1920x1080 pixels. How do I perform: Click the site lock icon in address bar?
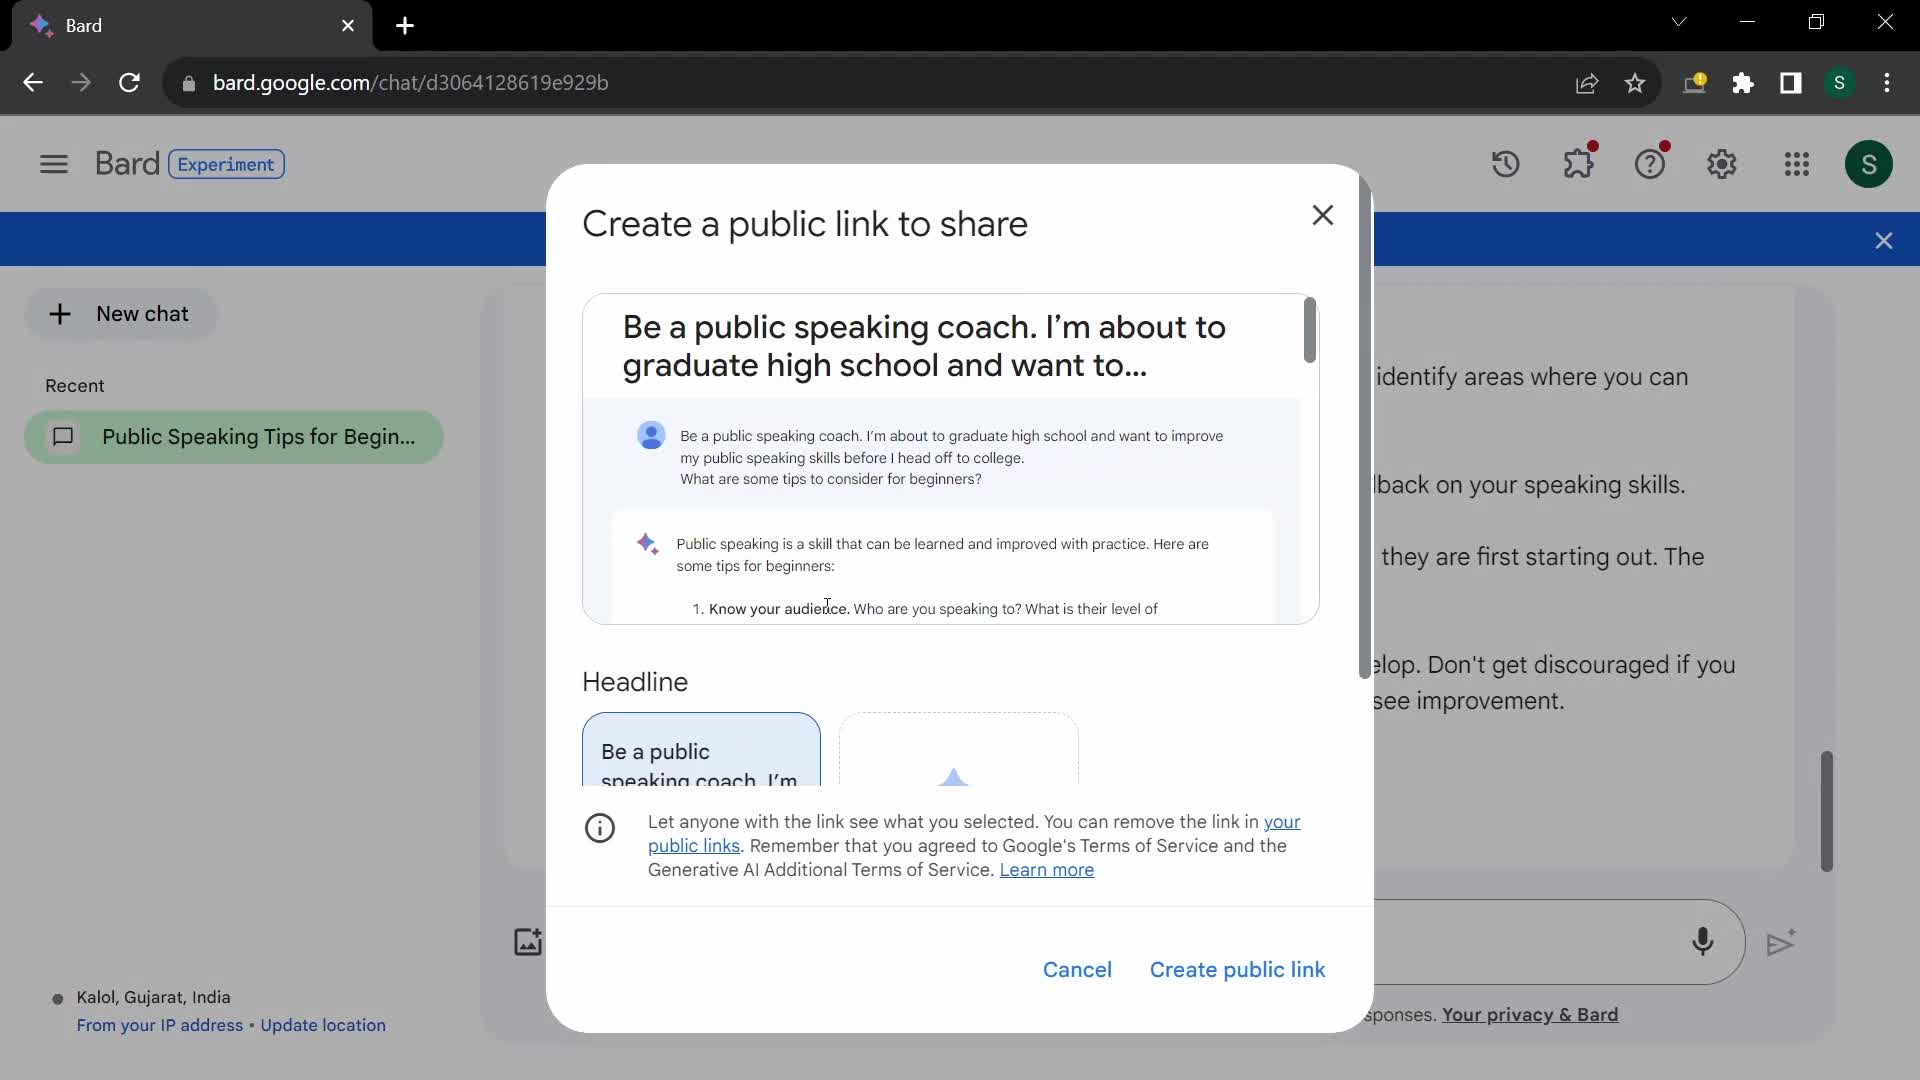tap(188, 83)
